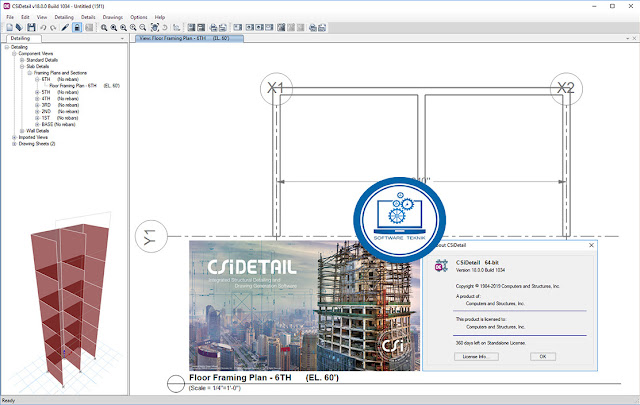This screenshot has width=640, height=405.
Task: Expand the 2ND (No rebars) node
Action: (37, 111)
